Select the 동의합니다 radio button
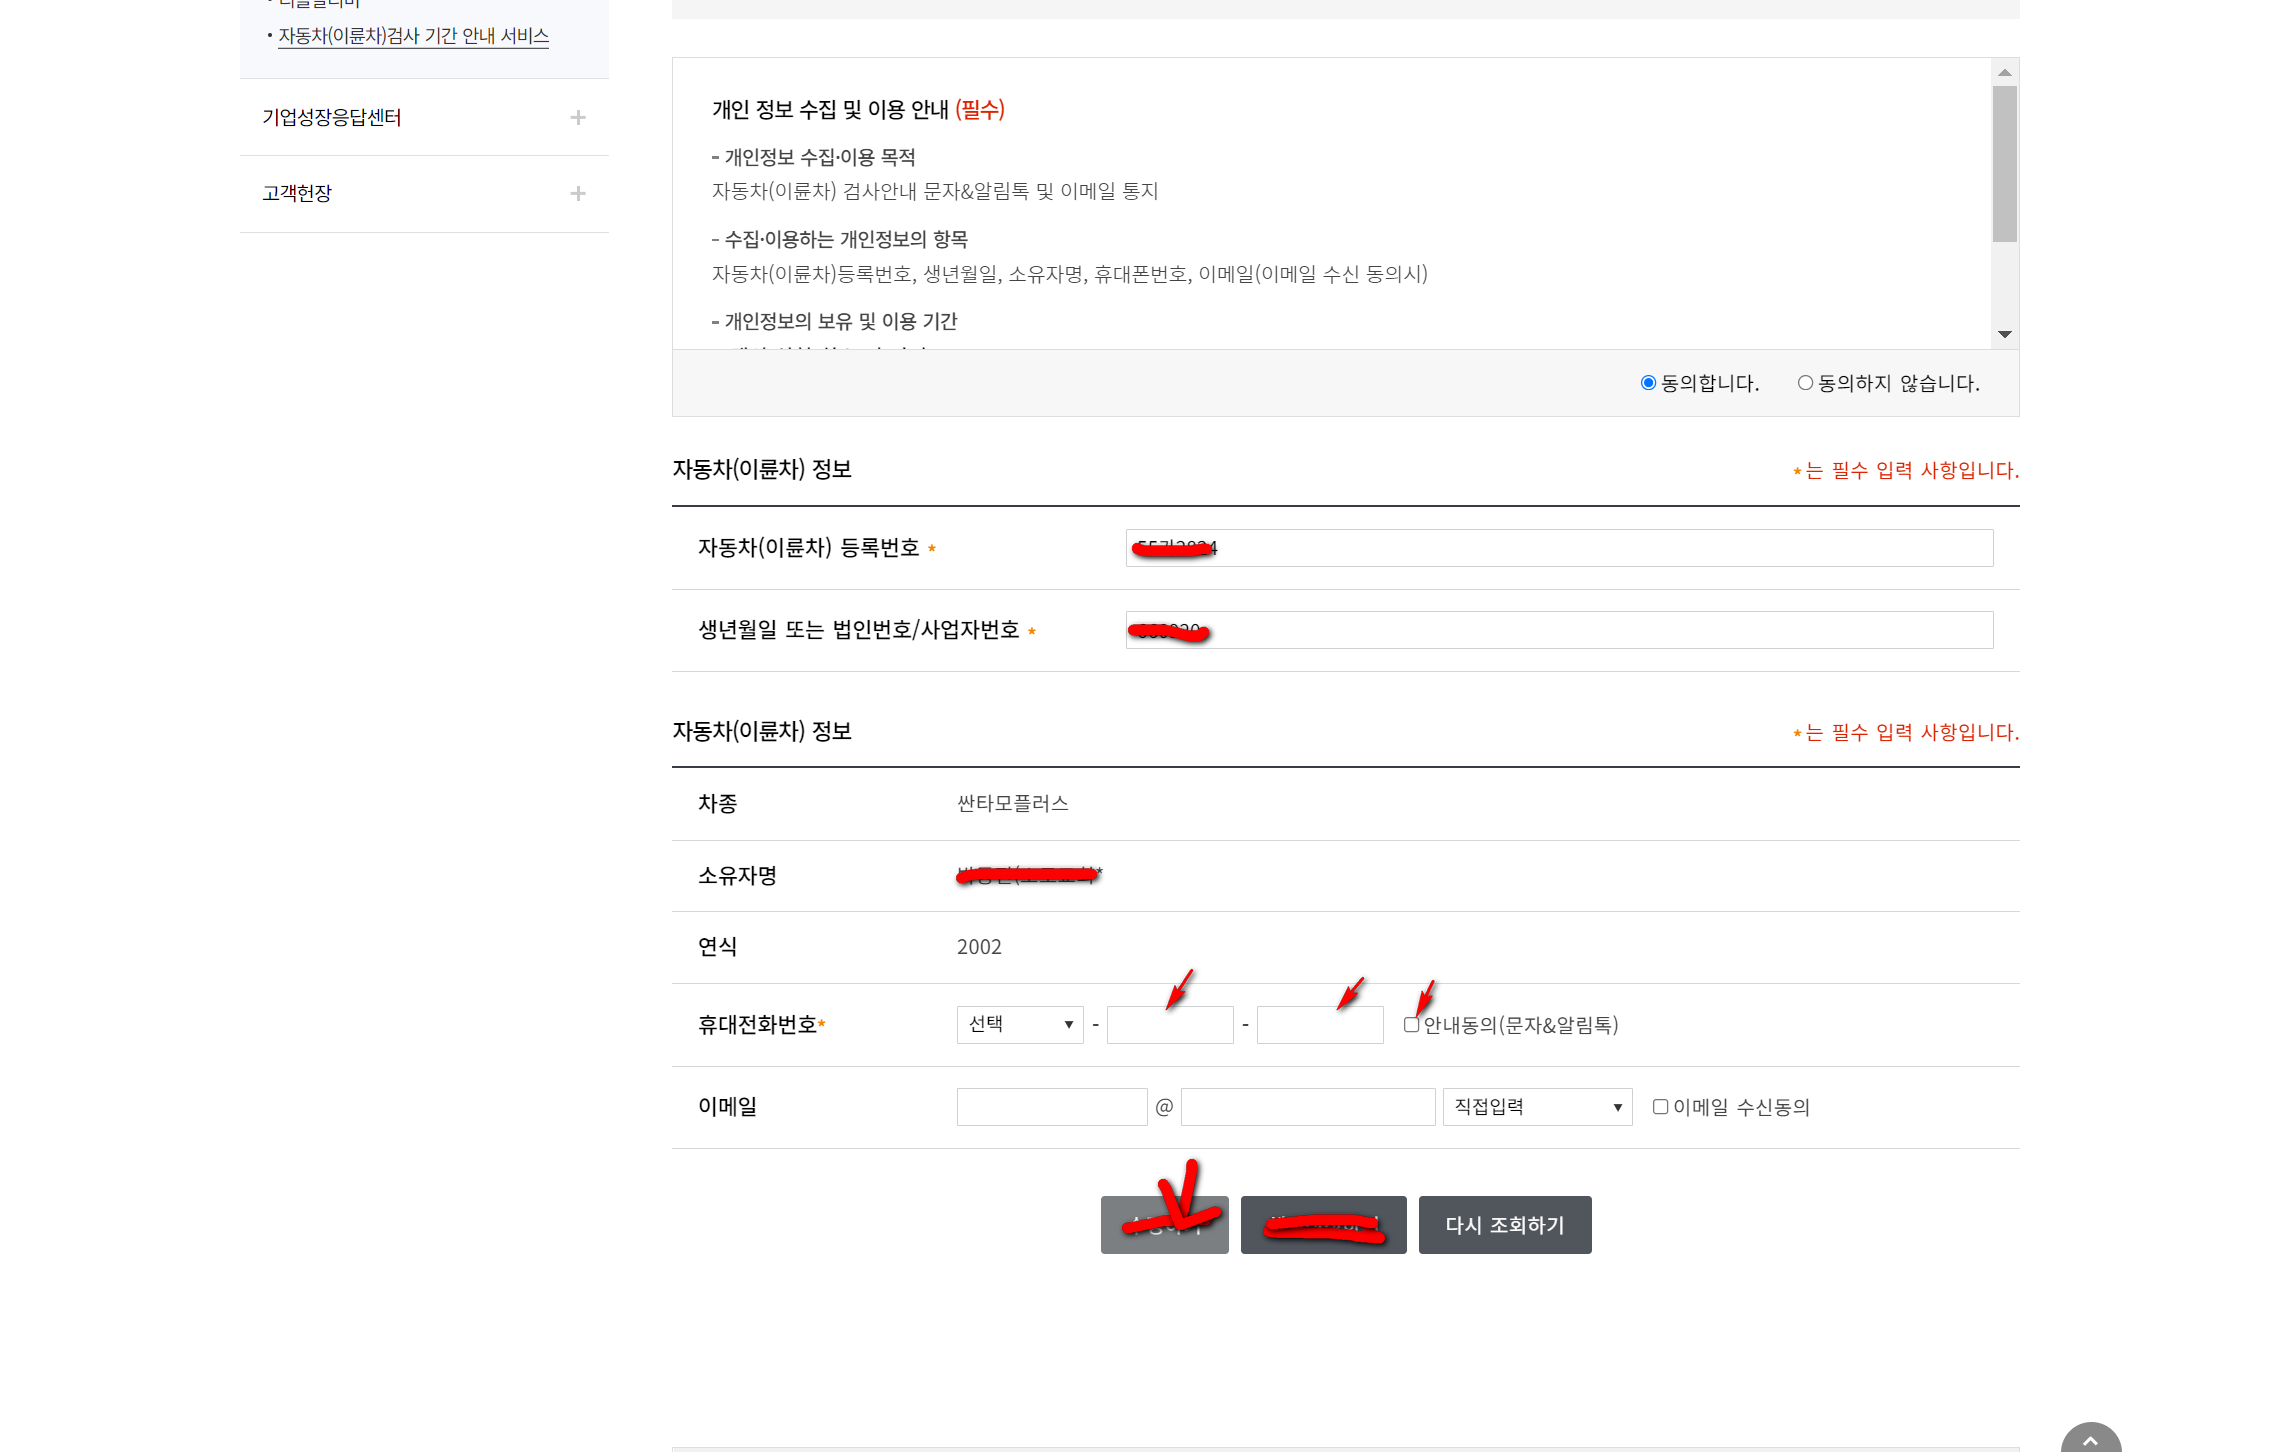Viewport: 2276px width, 1452px height. pos(1648,383)
